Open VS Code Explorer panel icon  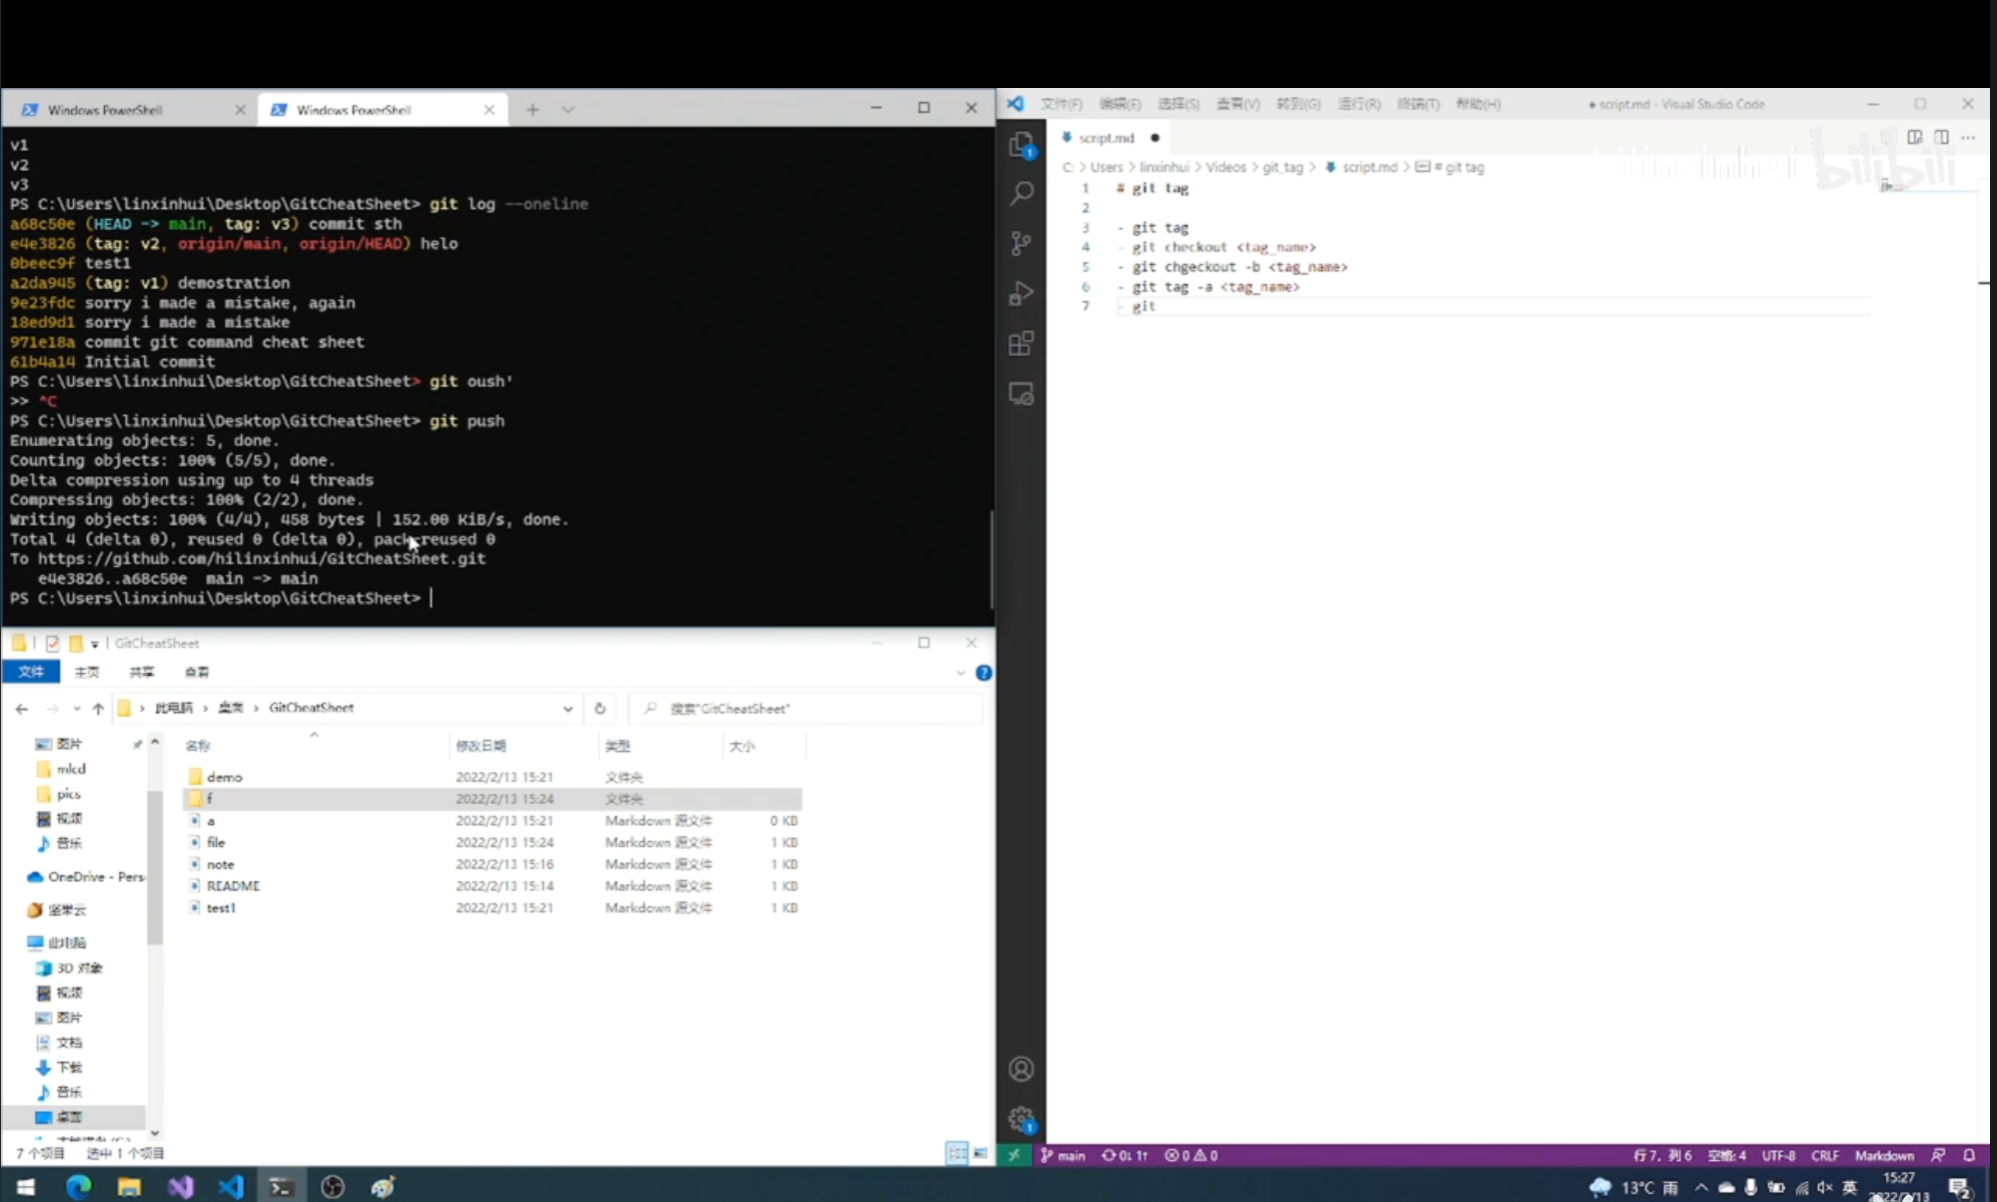pyautogui.click(x=1021, y=145)
